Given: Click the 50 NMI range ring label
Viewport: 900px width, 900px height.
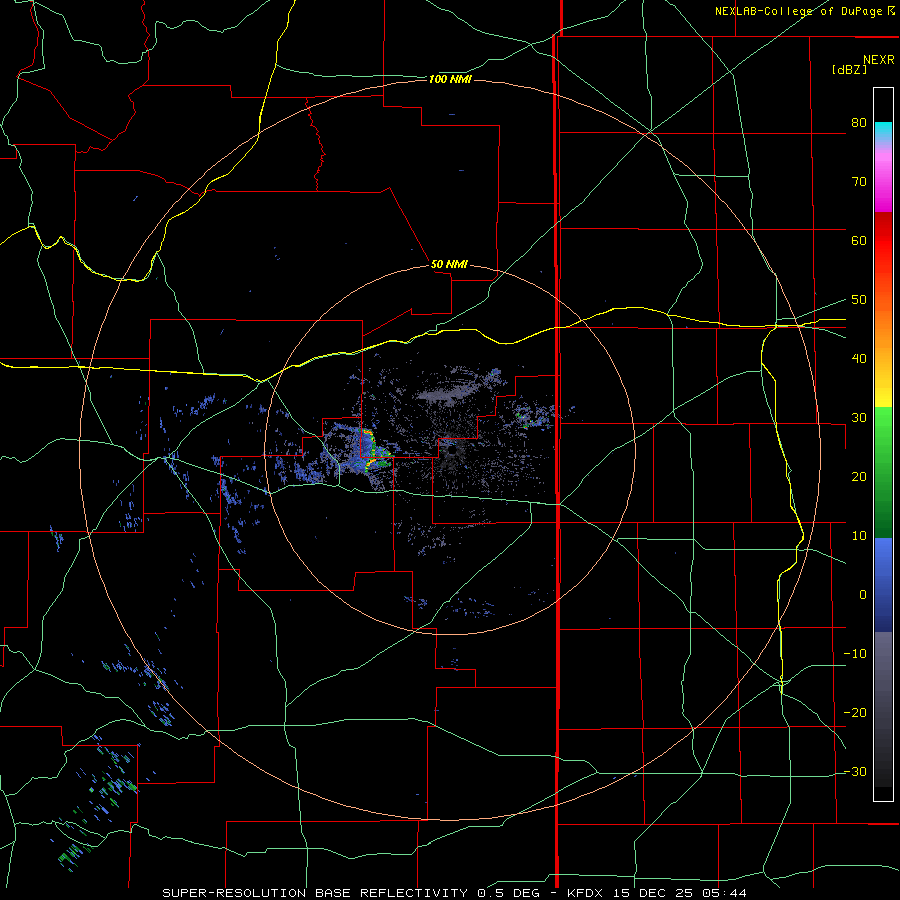Looking at the screenshot, I should [449, 265].
